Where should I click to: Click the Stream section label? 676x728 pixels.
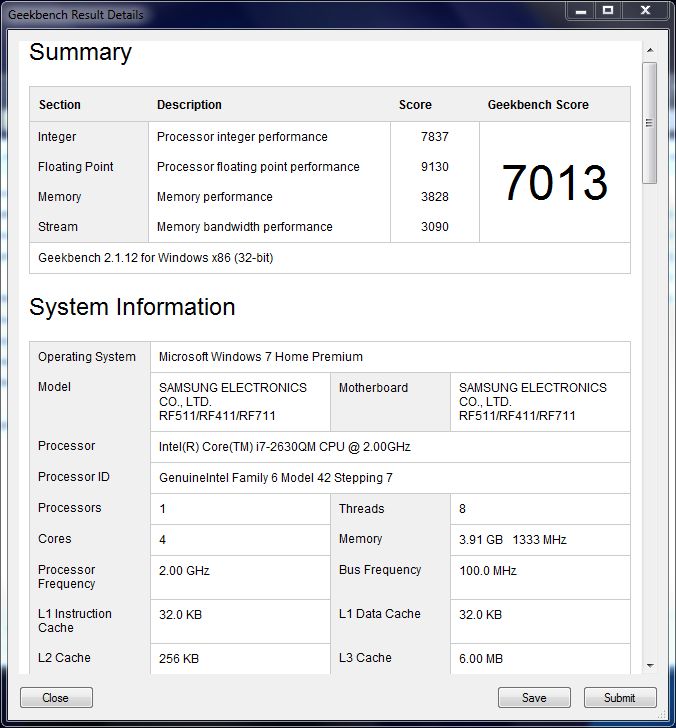click(x=58, y=227)
